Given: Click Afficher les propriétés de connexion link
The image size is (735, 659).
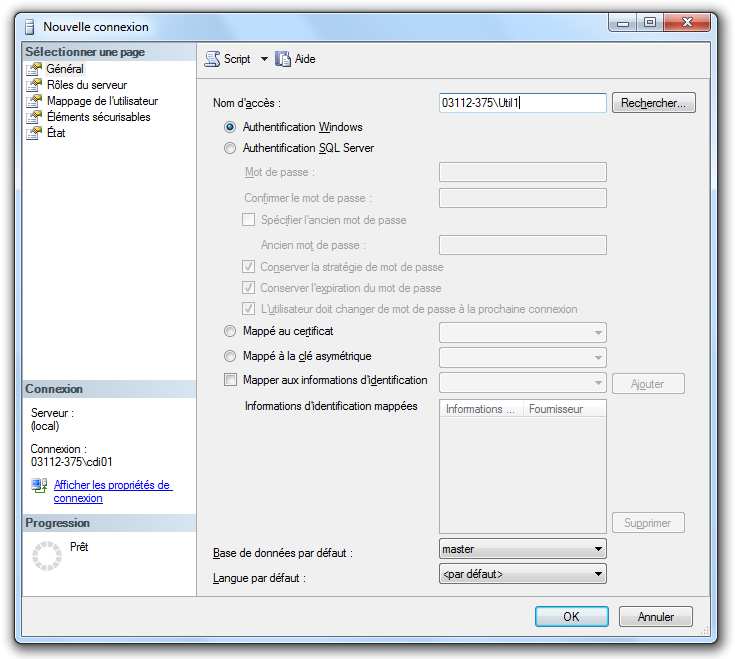Looking at the screenshot, I should pyautogui.click(x=112, y=491).
